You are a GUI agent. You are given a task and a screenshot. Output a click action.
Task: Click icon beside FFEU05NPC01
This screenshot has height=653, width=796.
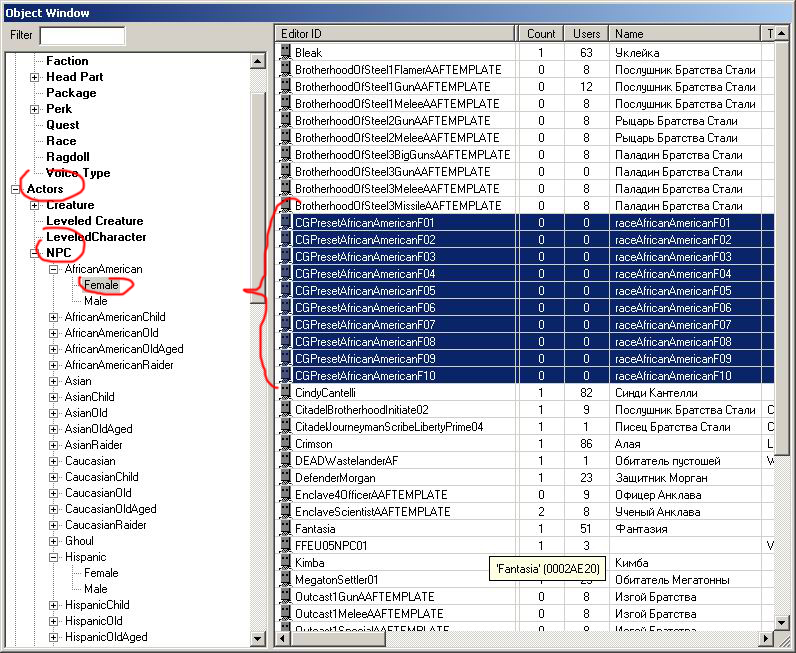click(x=286, y=546)
